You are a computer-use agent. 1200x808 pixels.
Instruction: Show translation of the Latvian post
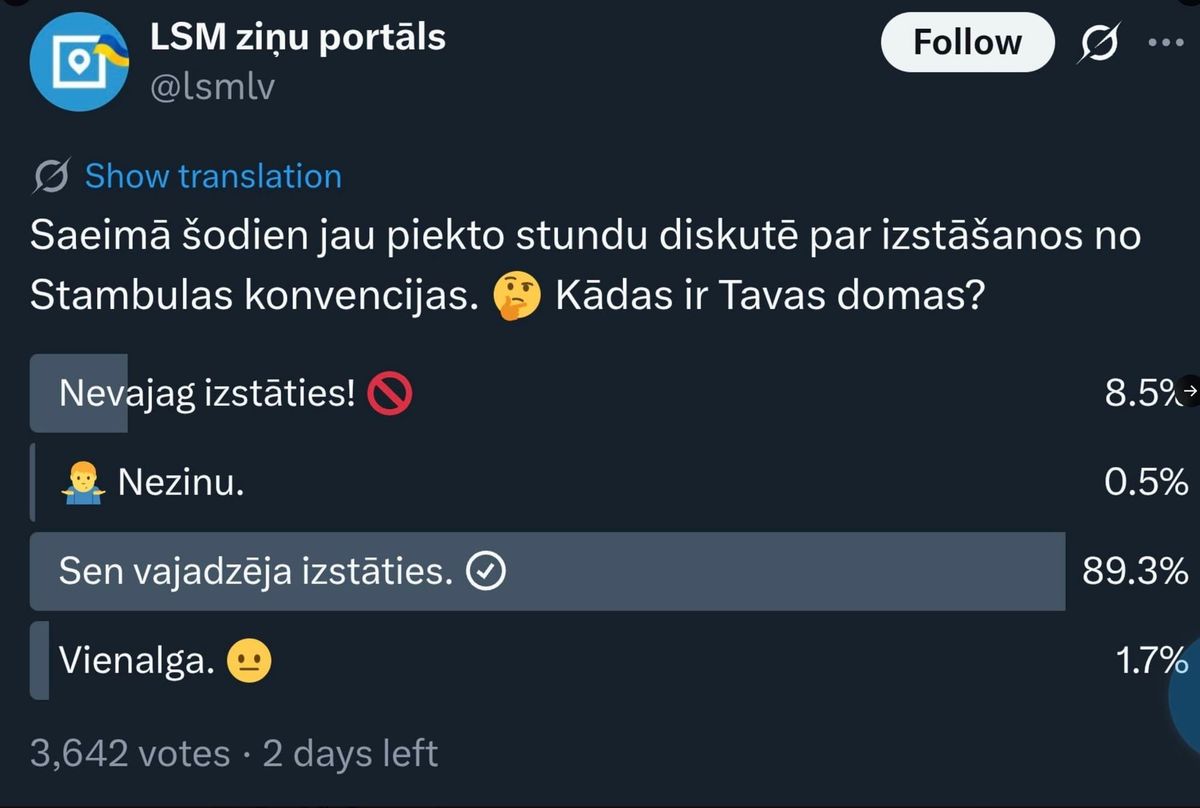pyautogui.click(x=211, y=175)
